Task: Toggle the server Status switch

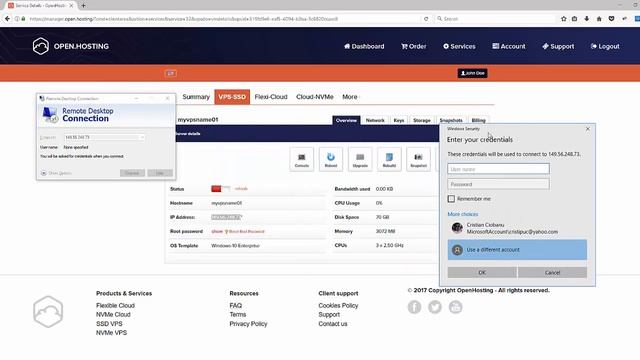Action: pyautogui.click(x=220, y=189)
